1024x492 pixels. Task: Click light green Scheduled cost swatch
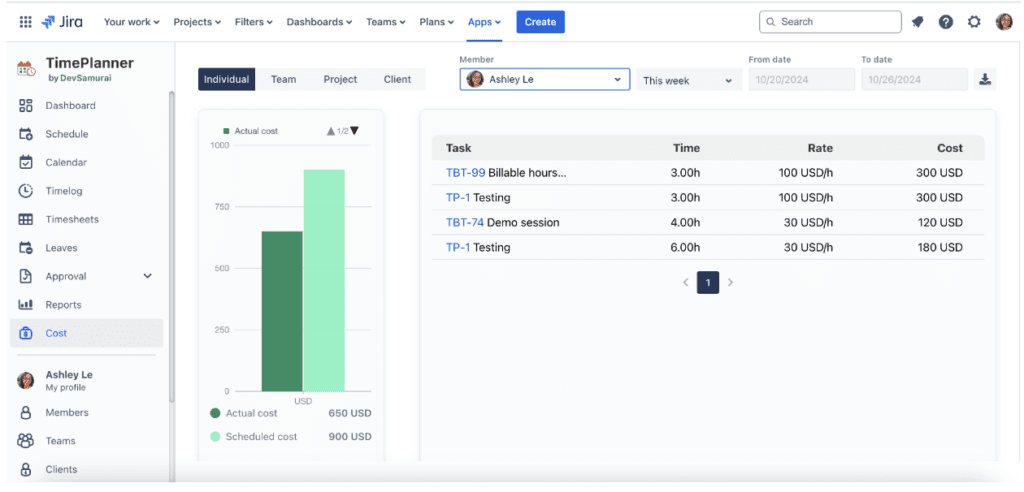click(215, 436)
